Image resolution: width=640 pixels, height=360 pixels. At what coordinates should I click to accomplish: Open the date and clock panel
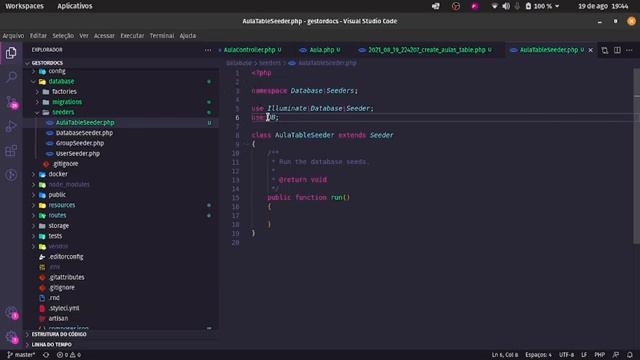pos(603,6)
